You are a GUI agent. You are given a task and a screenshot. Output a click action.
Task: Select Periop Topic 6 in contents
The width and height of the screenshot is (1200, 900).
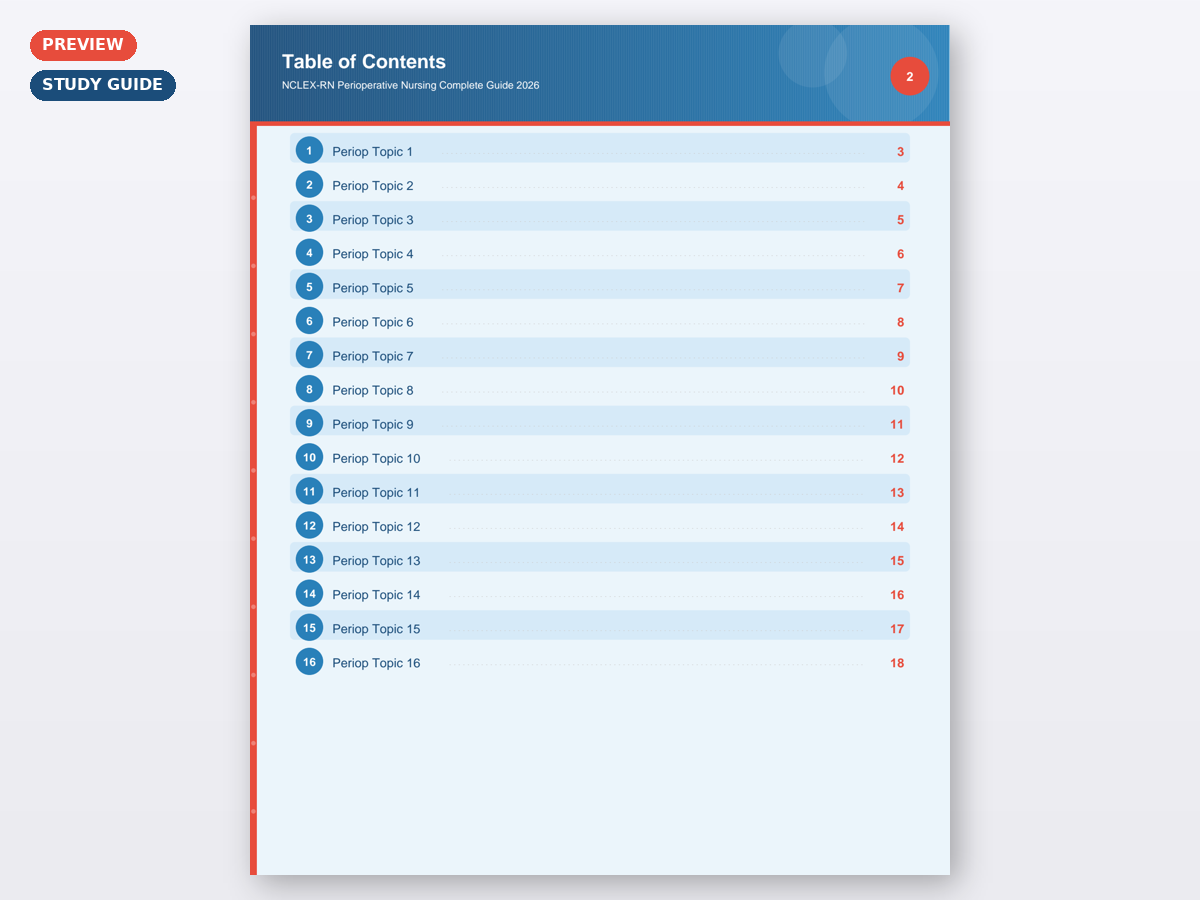point(372,322)
